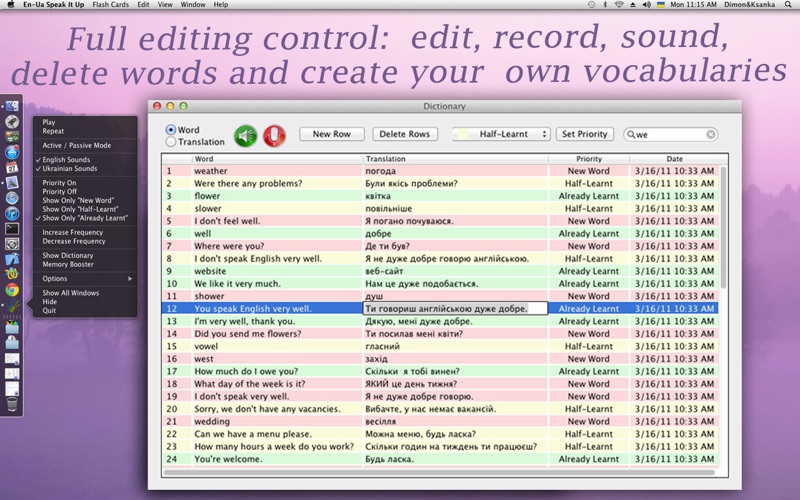This screenshot has height=500, width=800.
Task: Open the Launchpad rocket dock icon
Action: 12,121
